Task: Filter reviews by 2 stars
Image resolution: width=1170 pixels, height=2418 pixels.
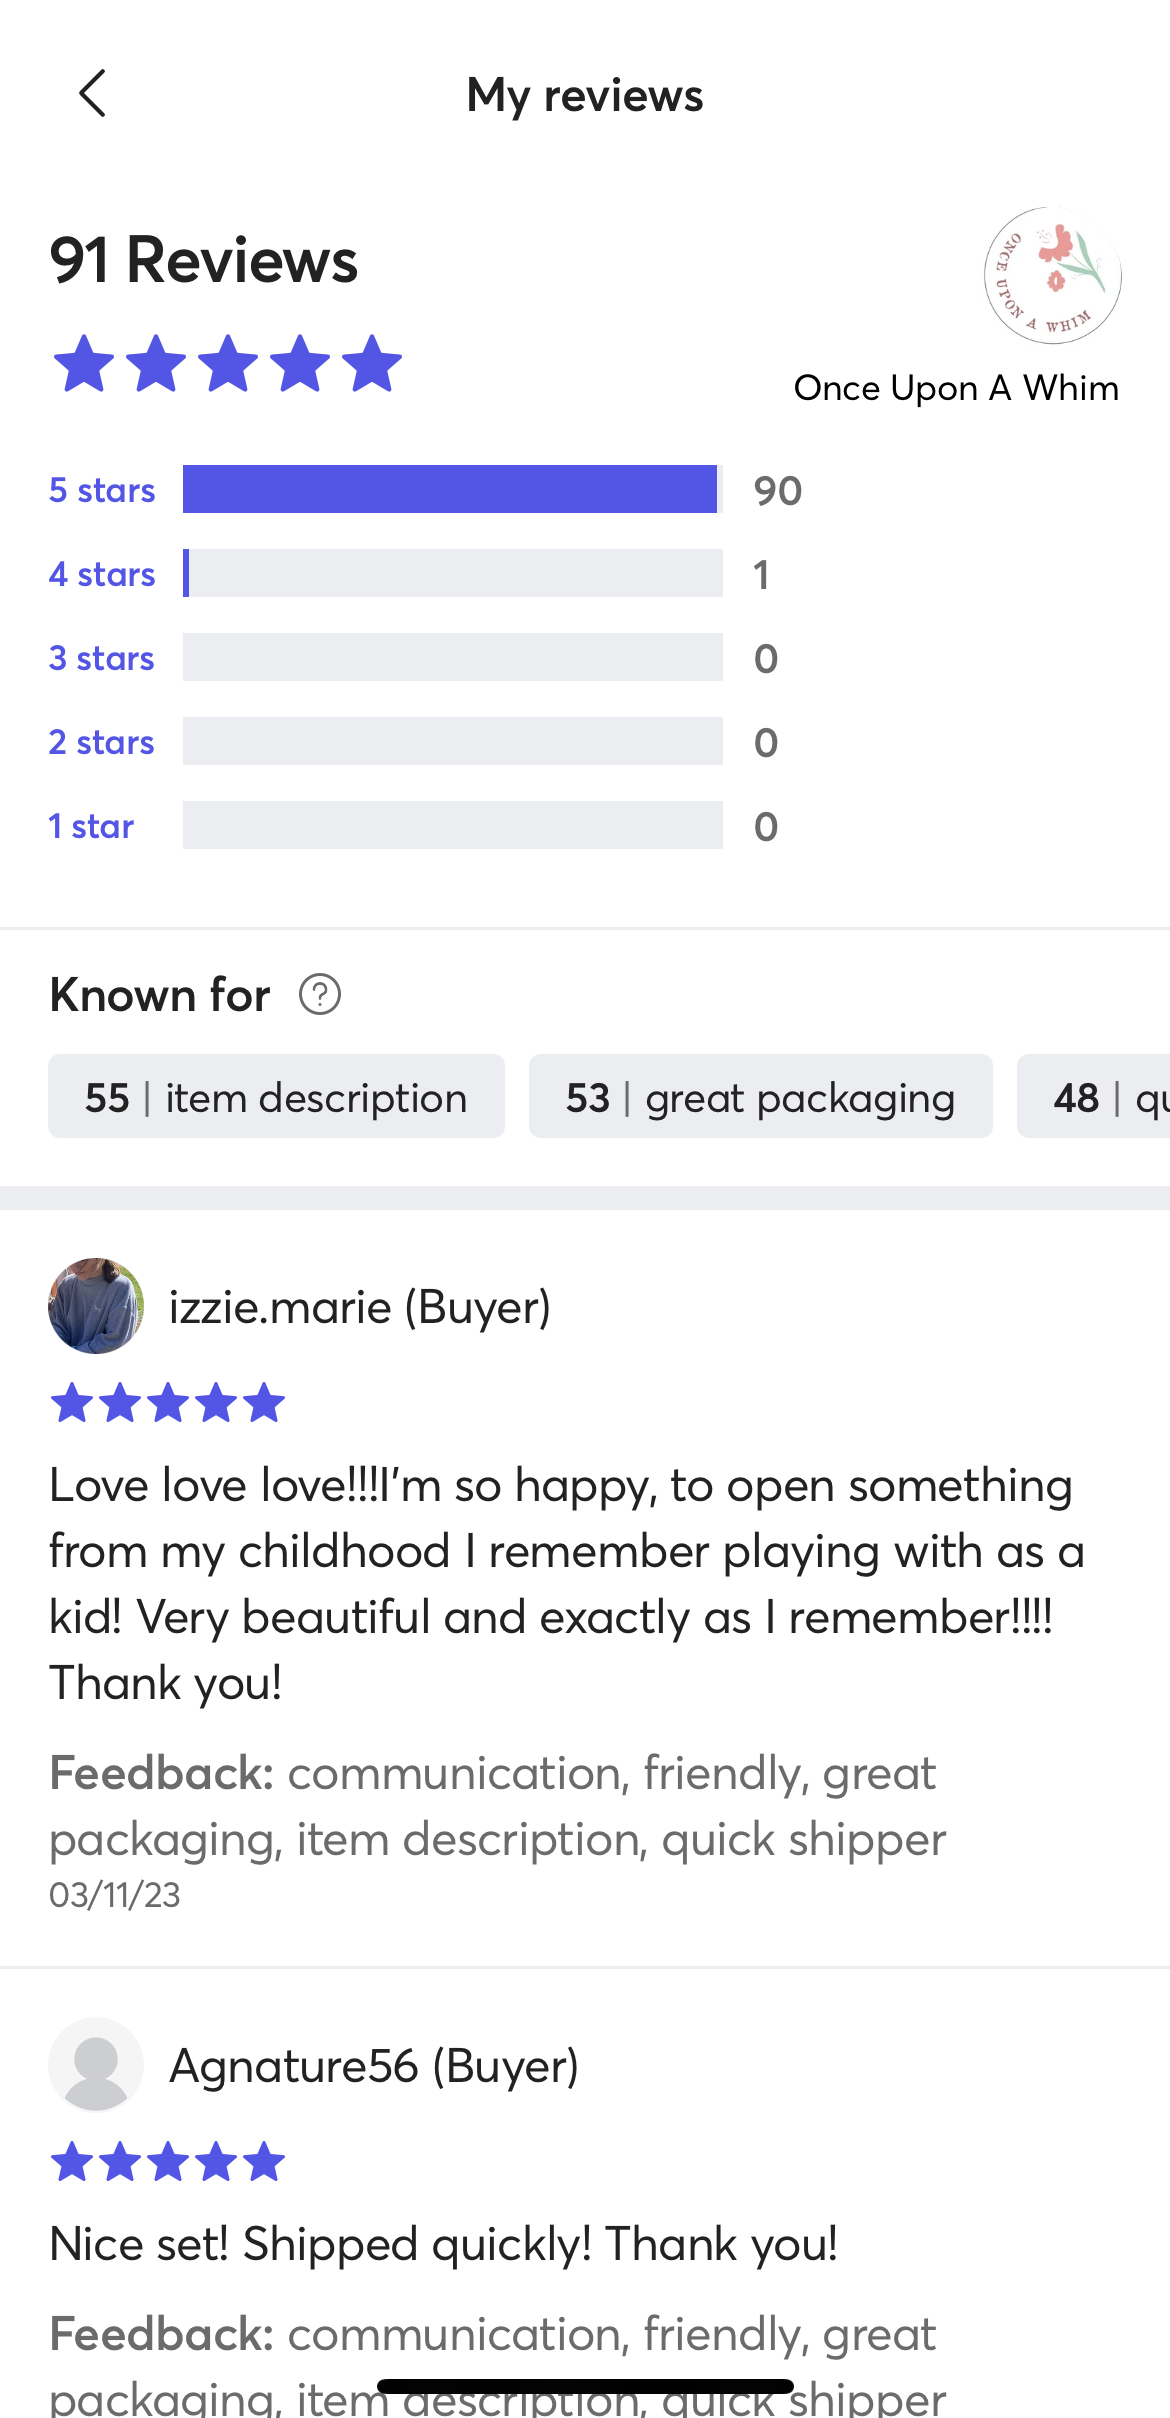Action: click(102, 742)
